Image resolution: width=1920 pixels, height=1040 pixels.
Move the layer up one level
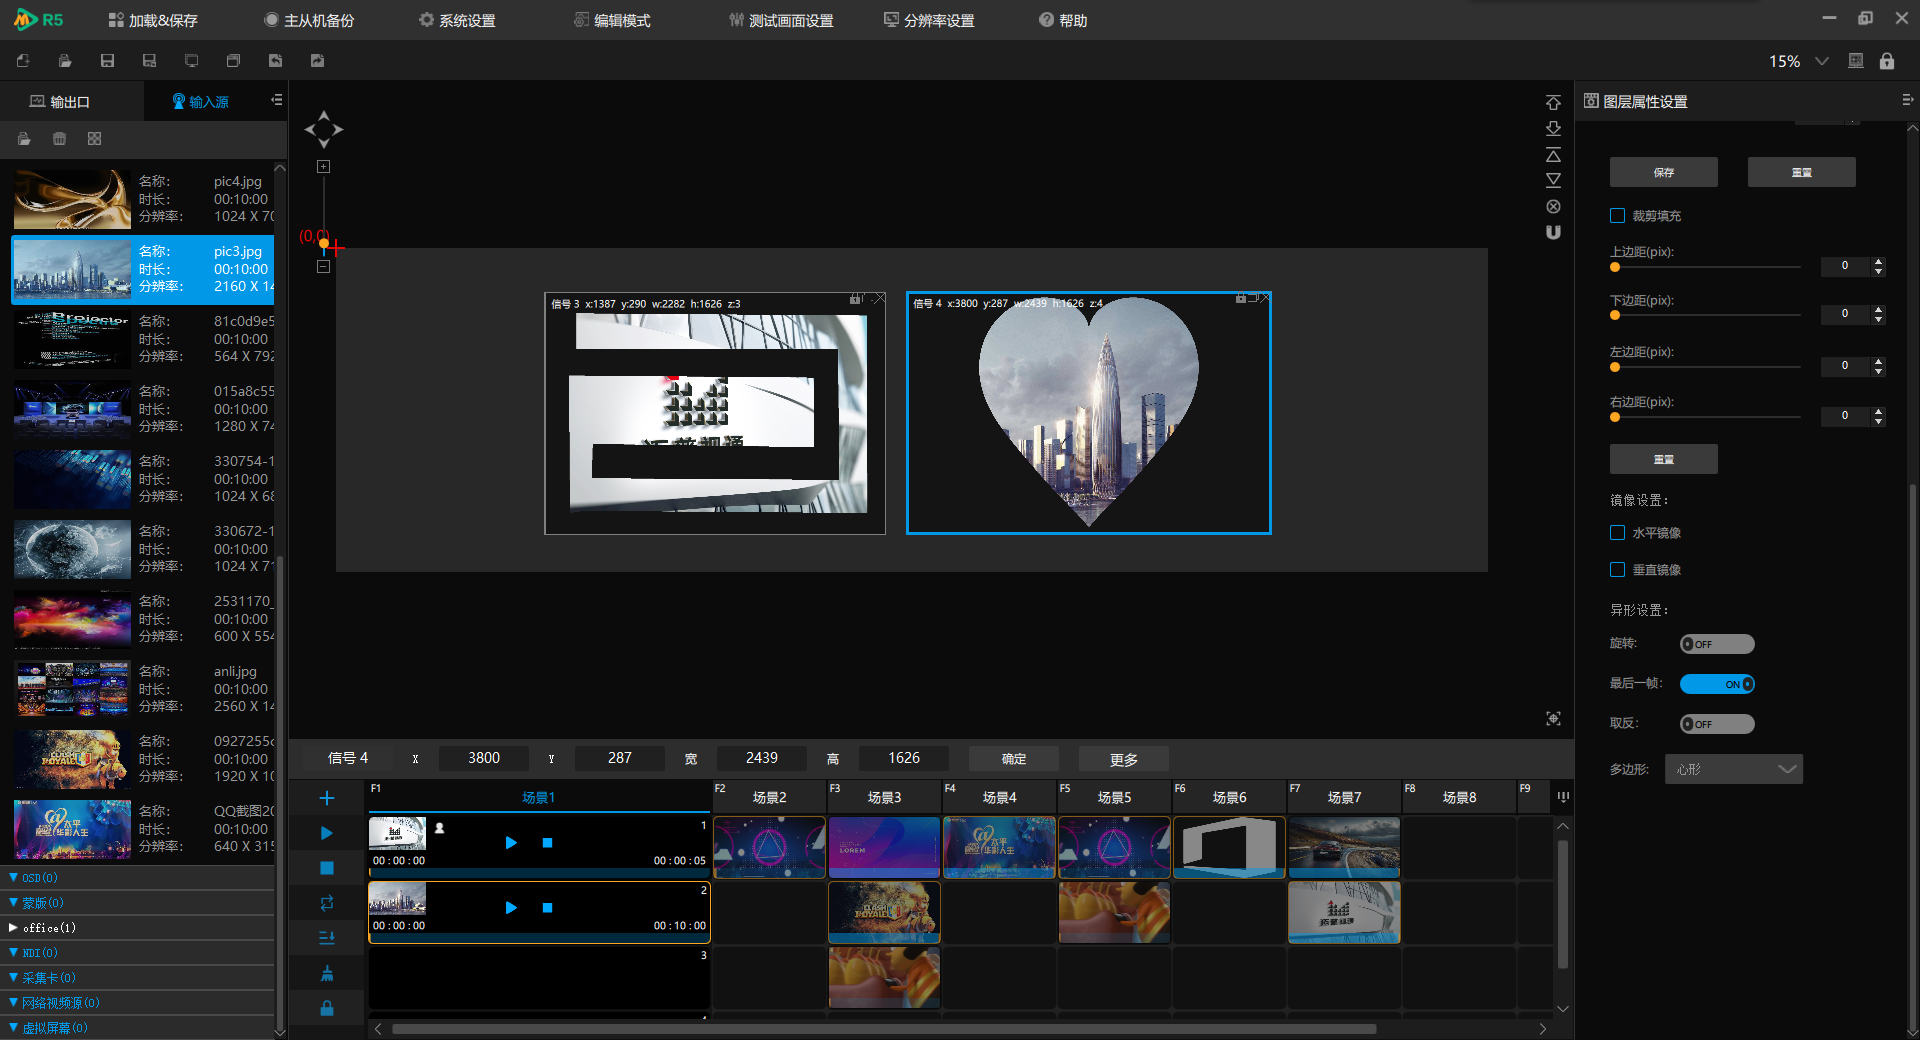[1553, 155]
